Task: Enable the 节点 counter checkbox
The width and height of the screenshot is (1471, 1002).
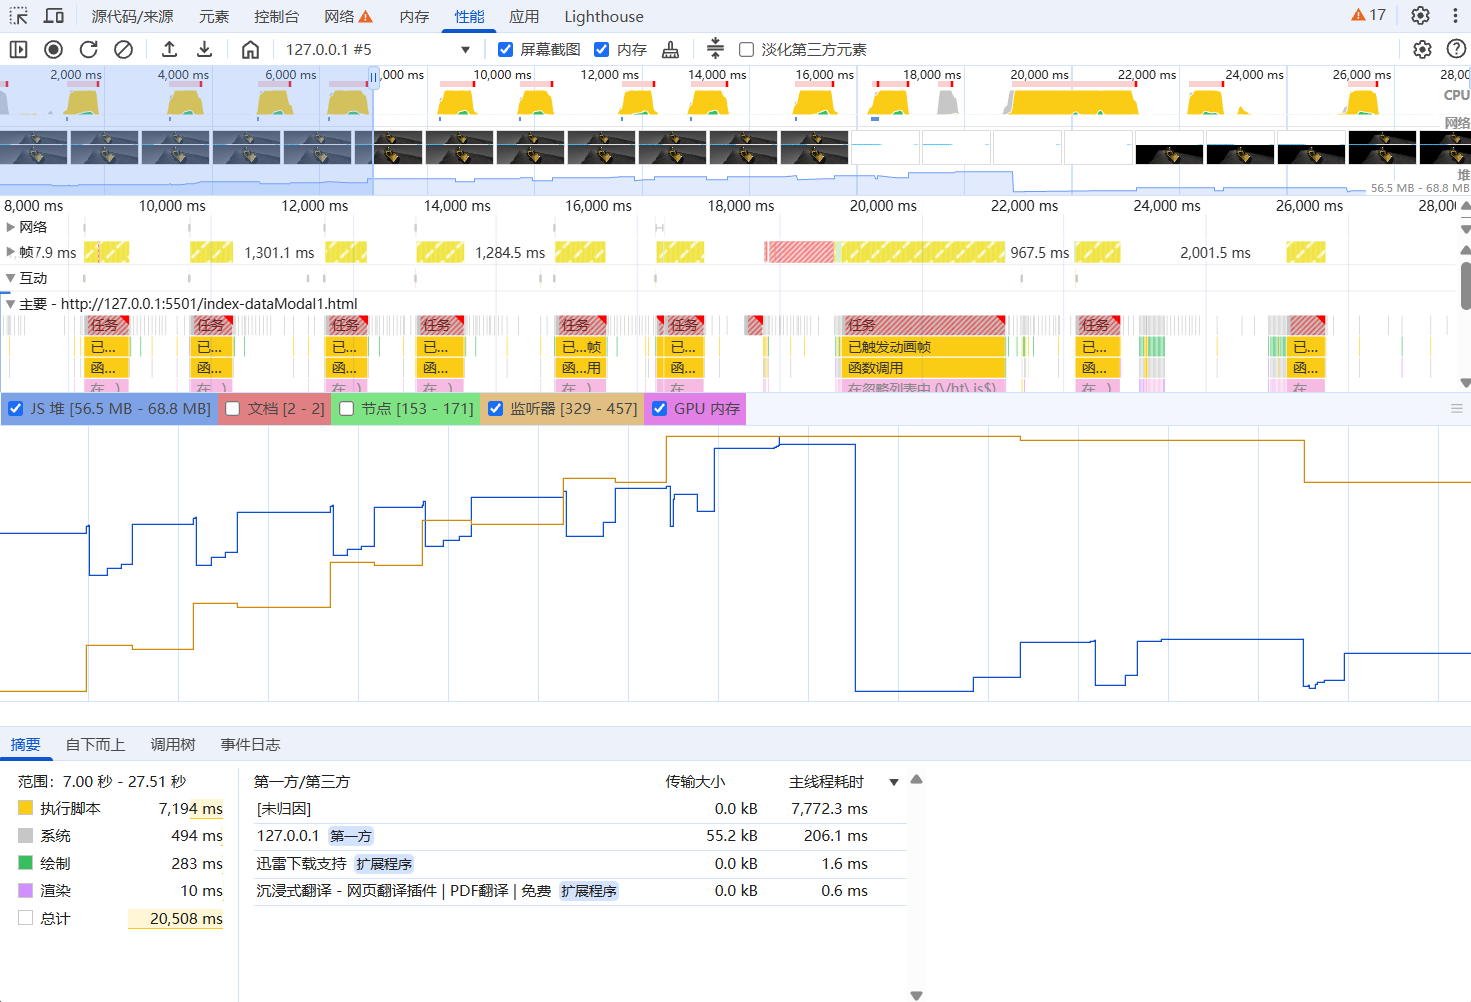Action: coord(347,408)
